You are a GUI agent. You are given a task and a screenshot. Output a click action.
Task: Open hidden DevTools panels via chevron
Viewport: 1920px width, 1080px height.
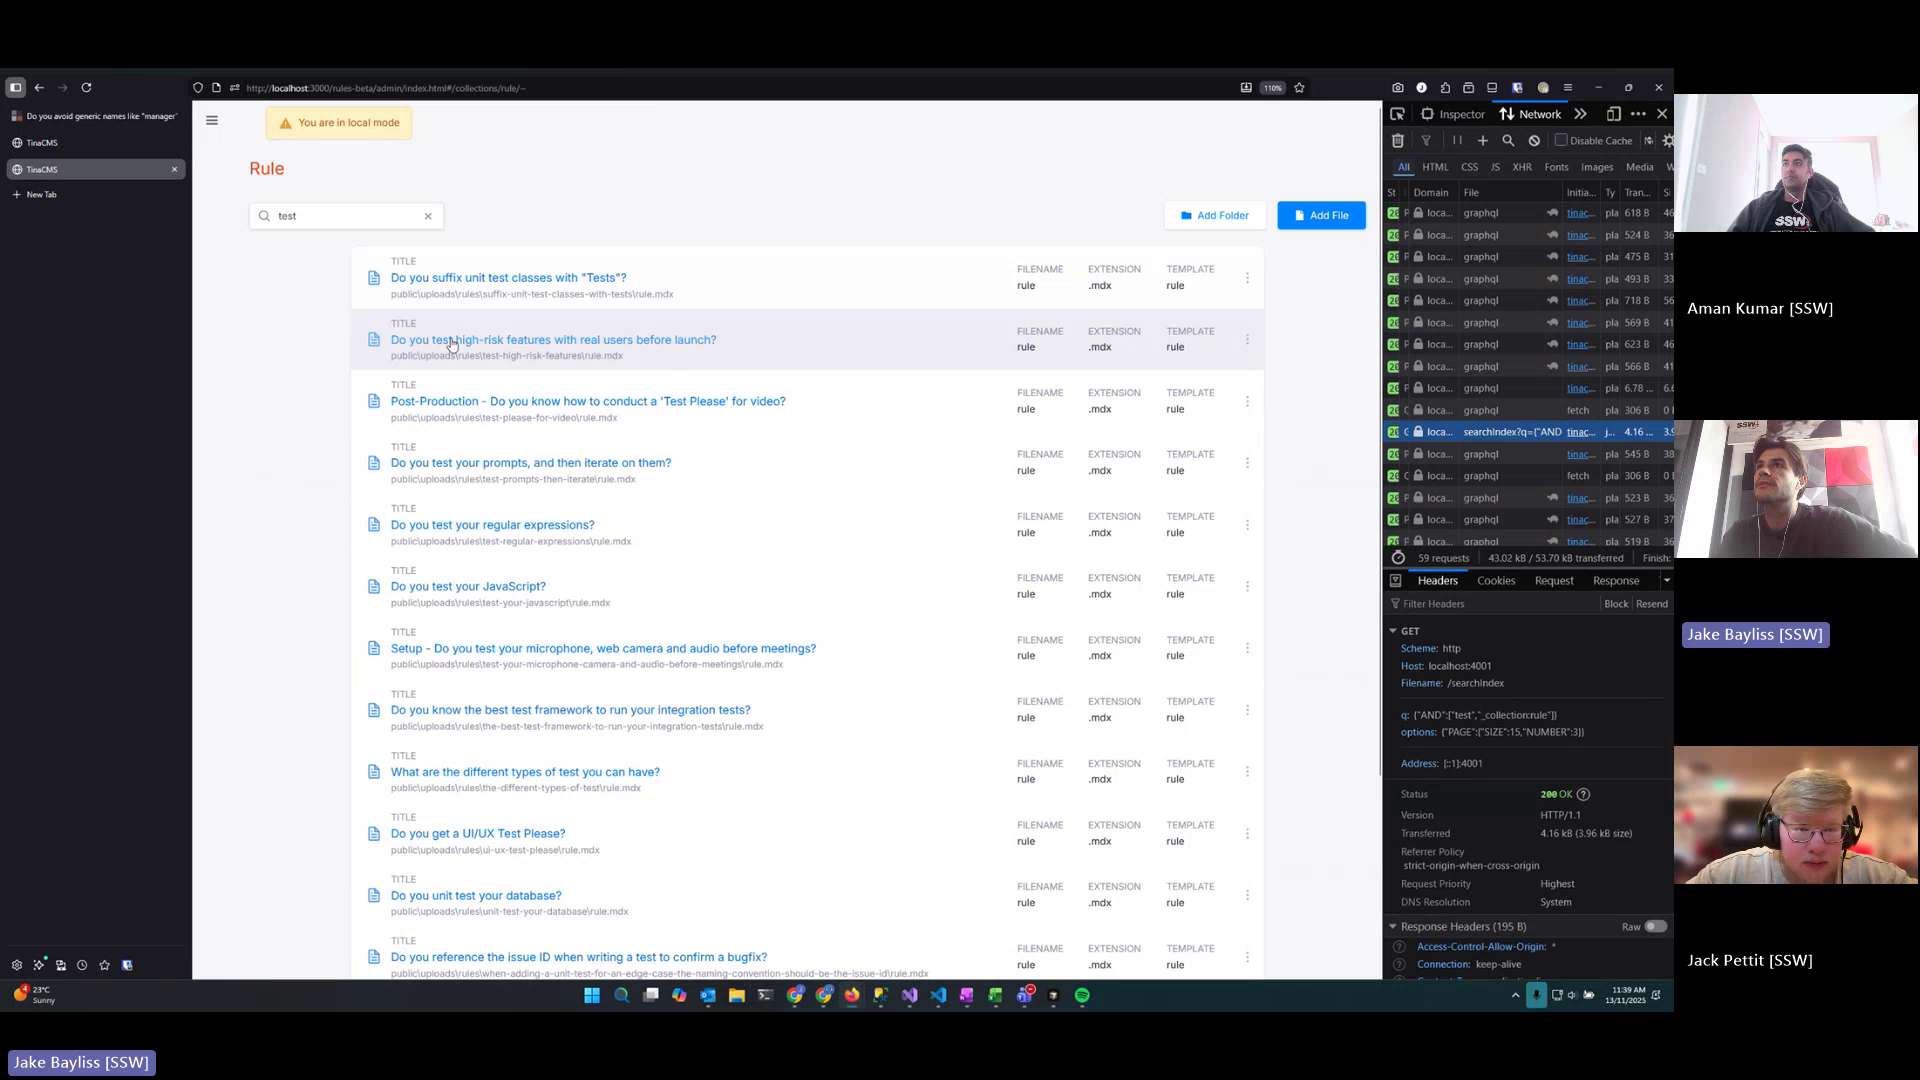[x=1581, y=113]
